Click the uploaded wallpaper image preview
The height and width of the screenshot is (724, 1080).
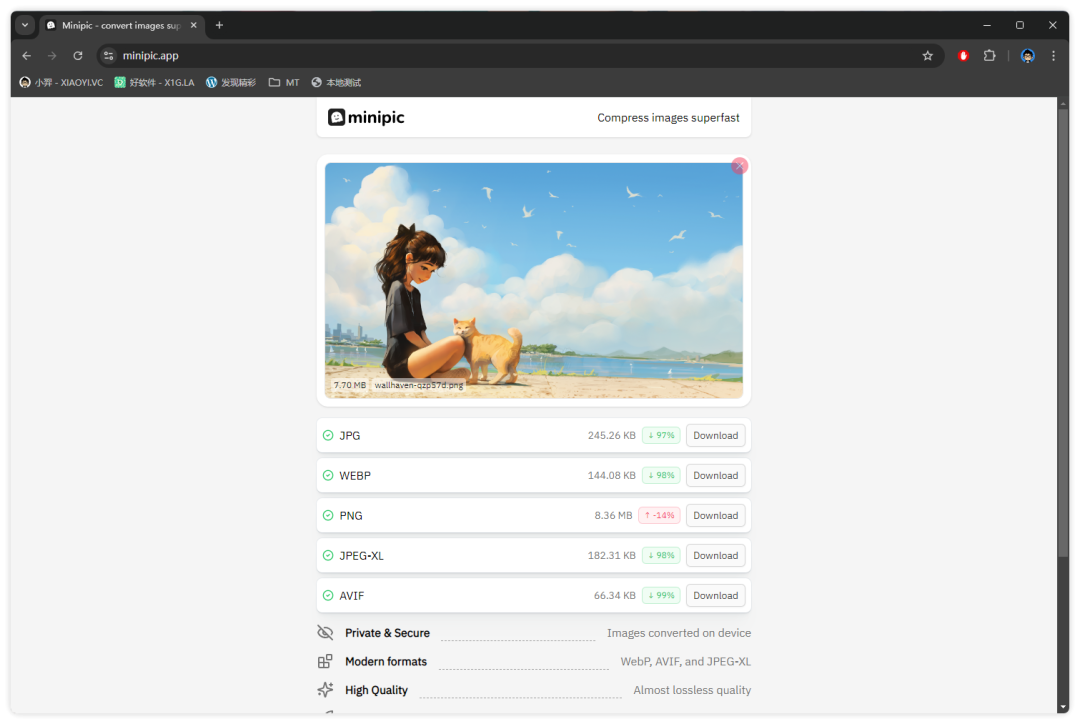click(x=534, y=280)
